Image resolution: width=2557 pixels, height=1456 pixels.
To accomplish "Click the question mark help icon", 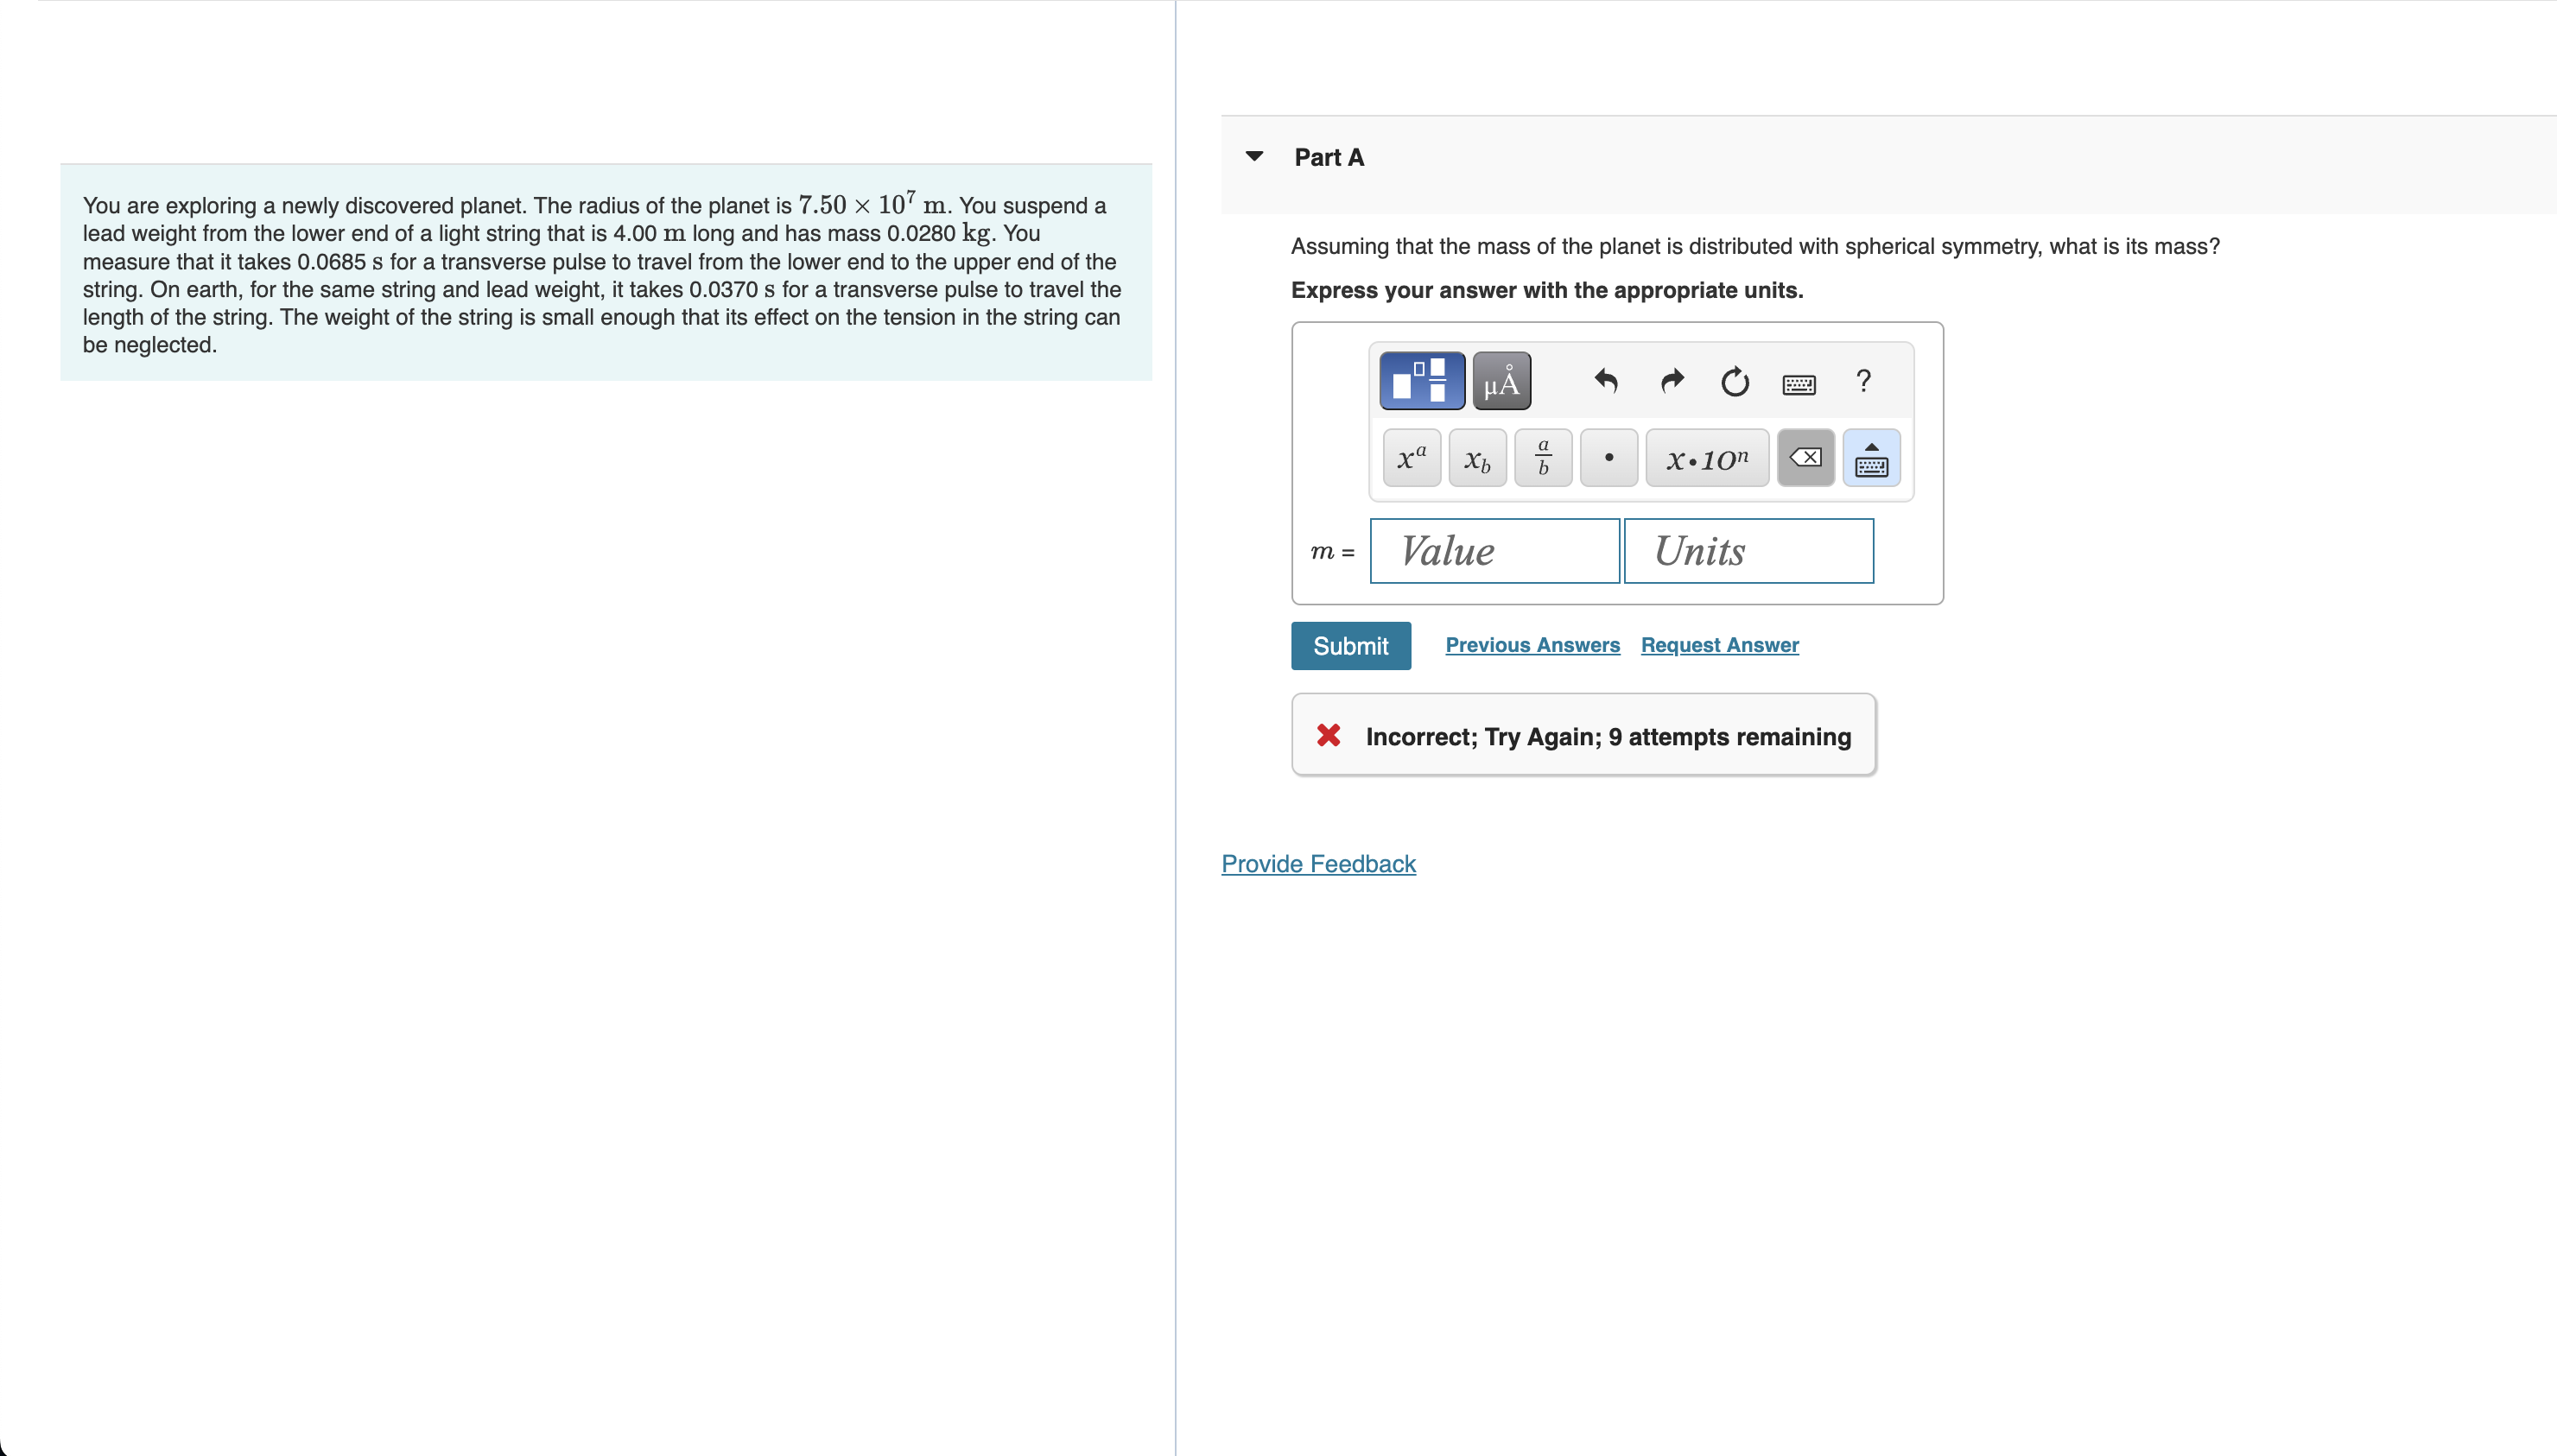I will [1863, 381].
